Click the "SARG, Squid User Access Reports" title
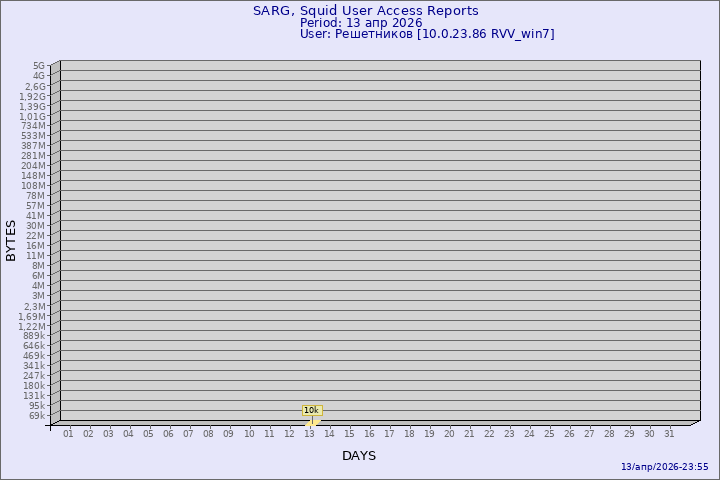 [x=365, y=11]
